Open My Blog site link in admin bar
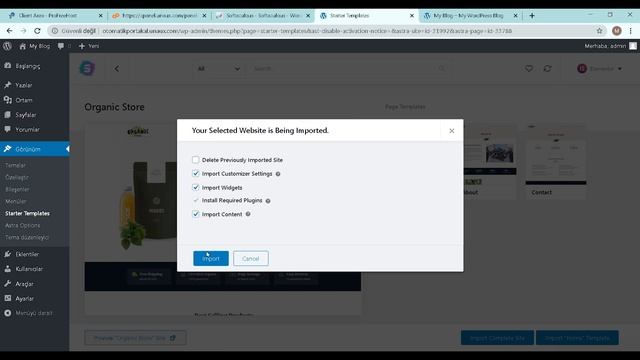640x360 pixels. pos(35,46)
